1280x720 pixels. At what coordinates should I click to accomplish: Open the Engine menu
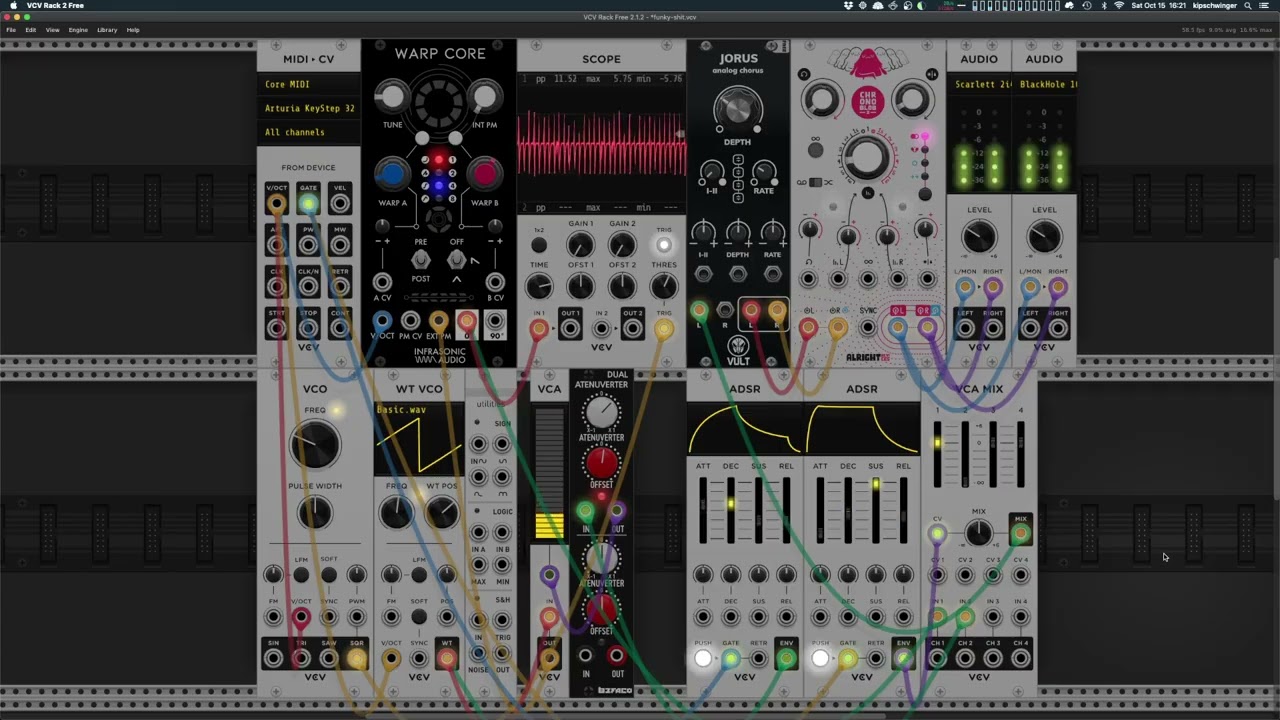pyautogui.click(x=78, y=30)
